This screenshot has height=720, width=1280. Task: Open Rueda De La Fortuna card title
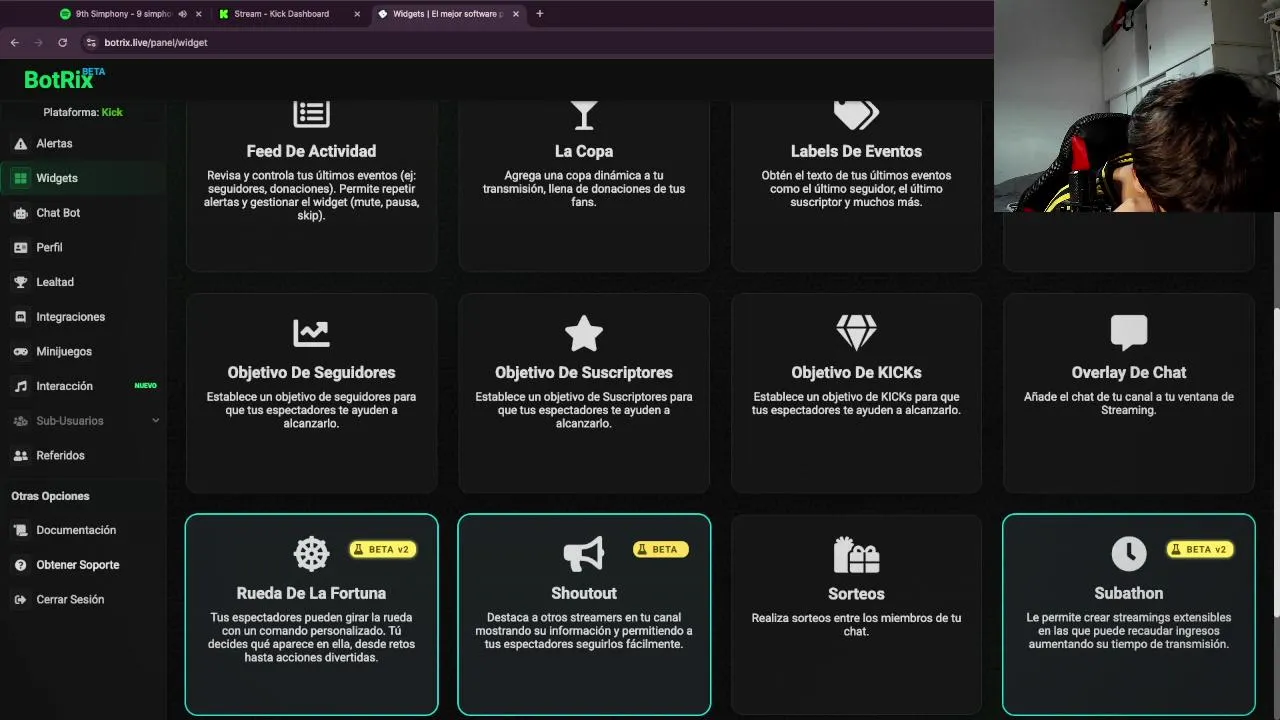[311, 594]
